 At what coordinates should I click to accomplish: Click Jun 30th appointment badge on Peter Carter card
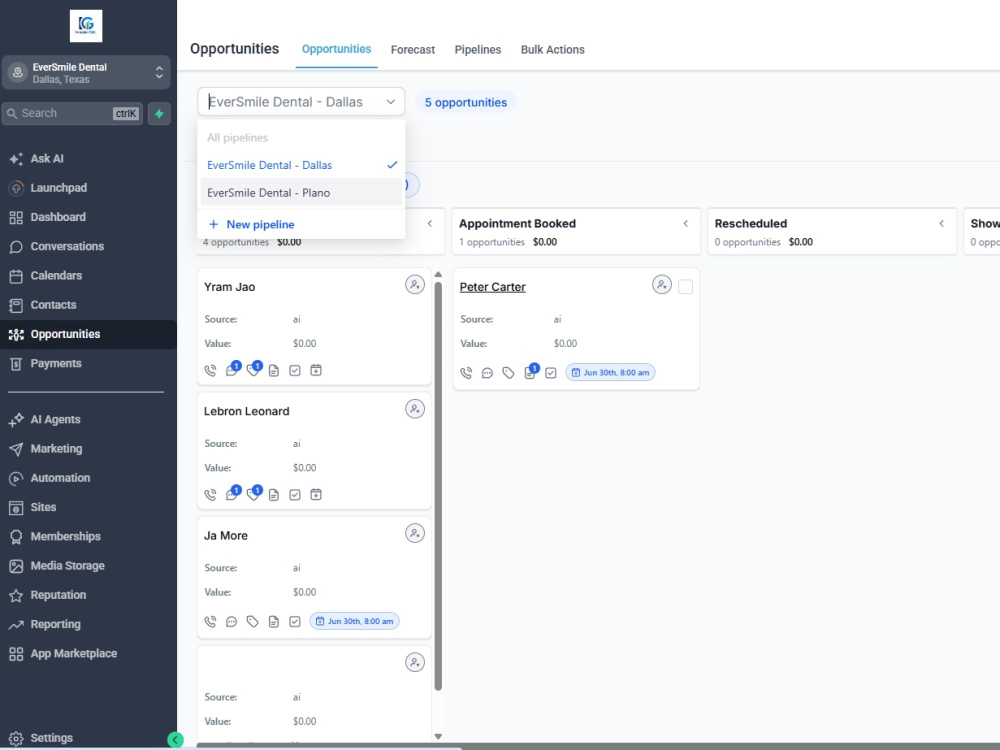tap(610, 372)
